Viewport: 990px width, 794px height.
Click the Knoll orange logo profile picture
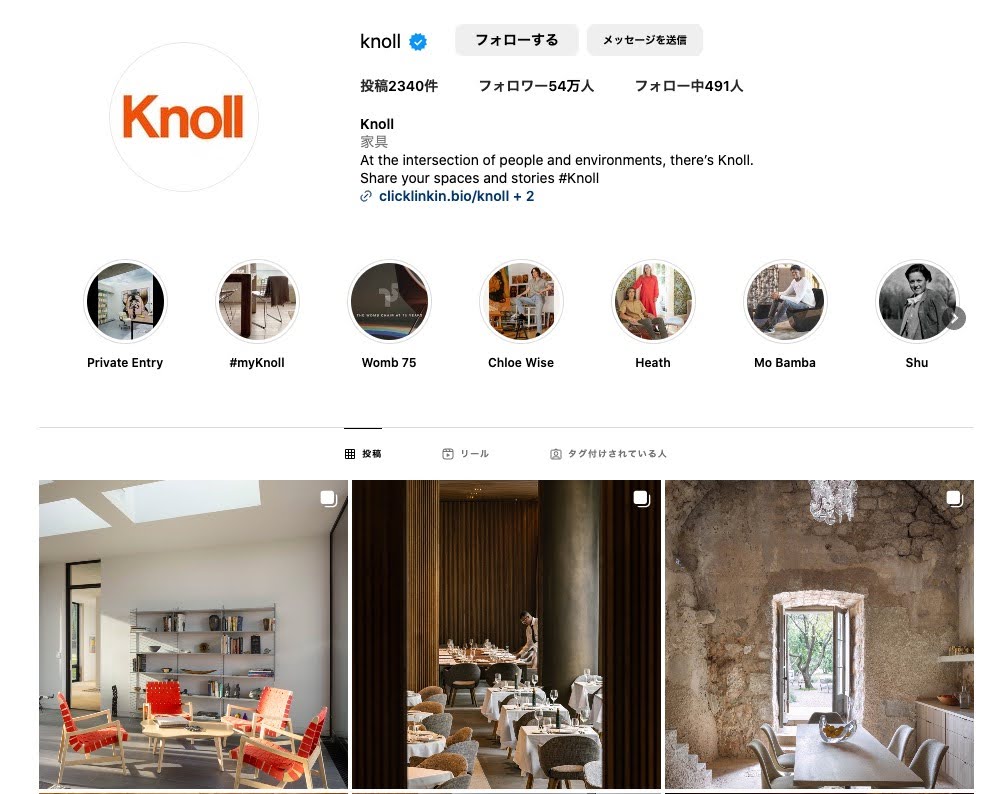184,117
